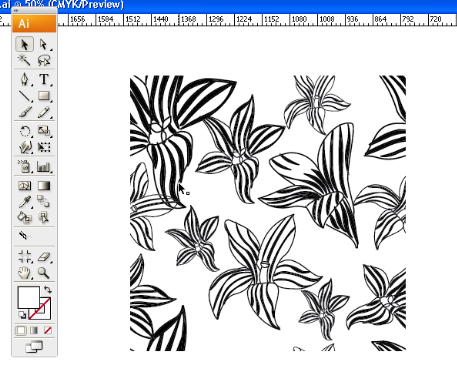The height and width of the screenshot is (376, 457).
Task: Set paint mode to Gradient
Action: pos(34,330)
